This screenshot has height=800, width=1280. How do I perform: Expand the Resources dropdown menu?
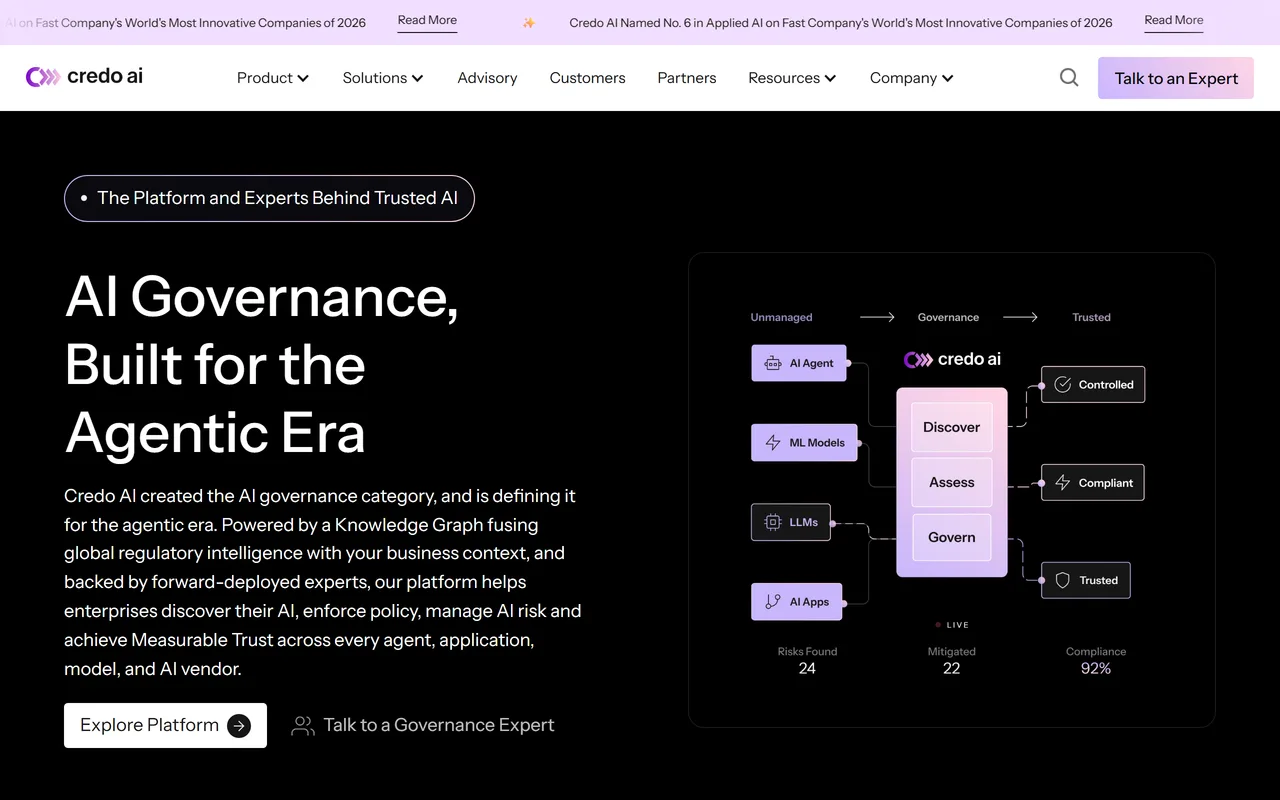click(x=793, y=78)
